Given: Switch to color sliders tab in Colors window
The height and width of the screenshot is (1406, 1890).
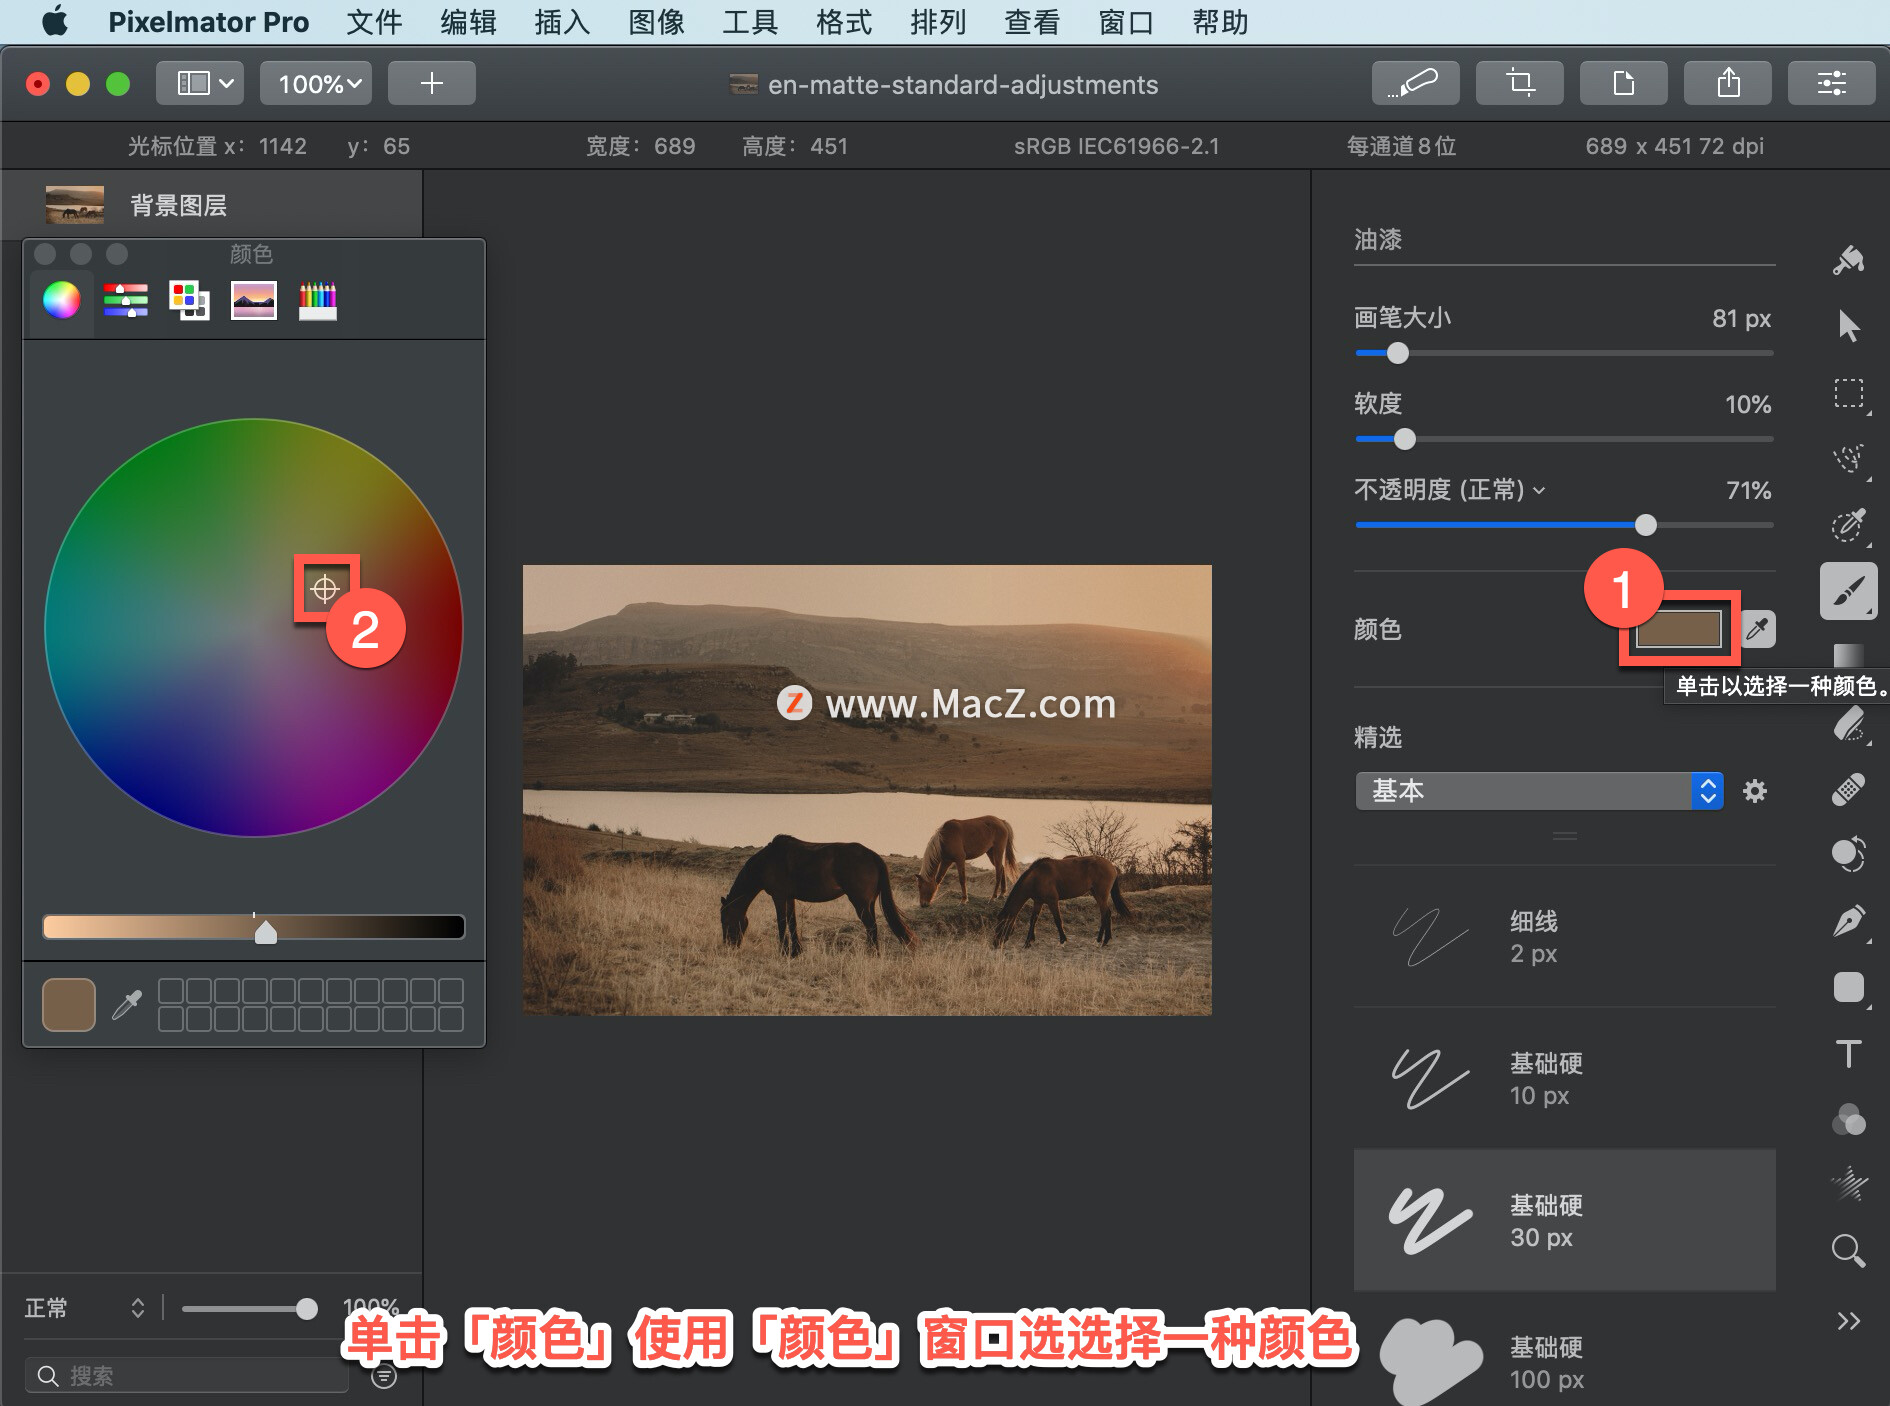Looking at the screenshot, I should [126, 300].
